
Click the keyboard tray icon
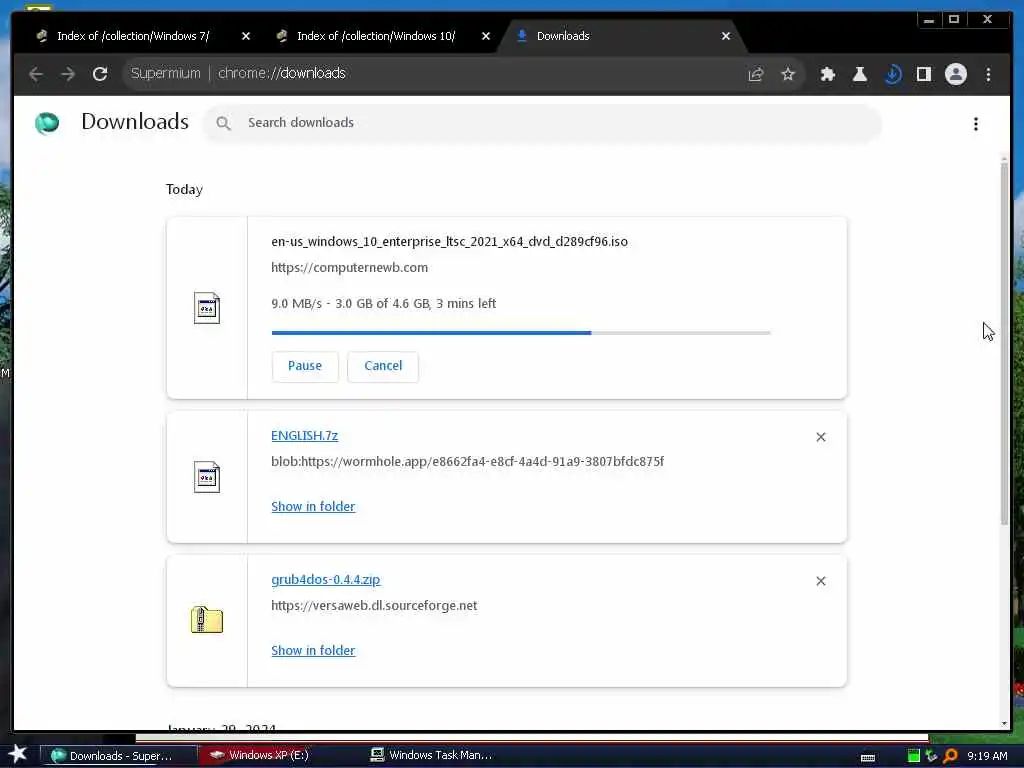click(x=867, y=758)
